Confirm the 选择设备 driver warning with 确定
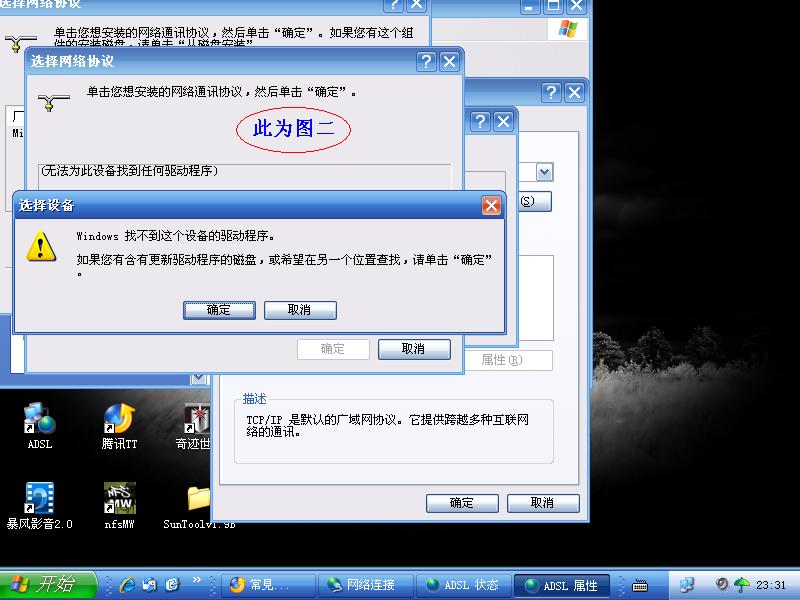 tap(219, 310)
